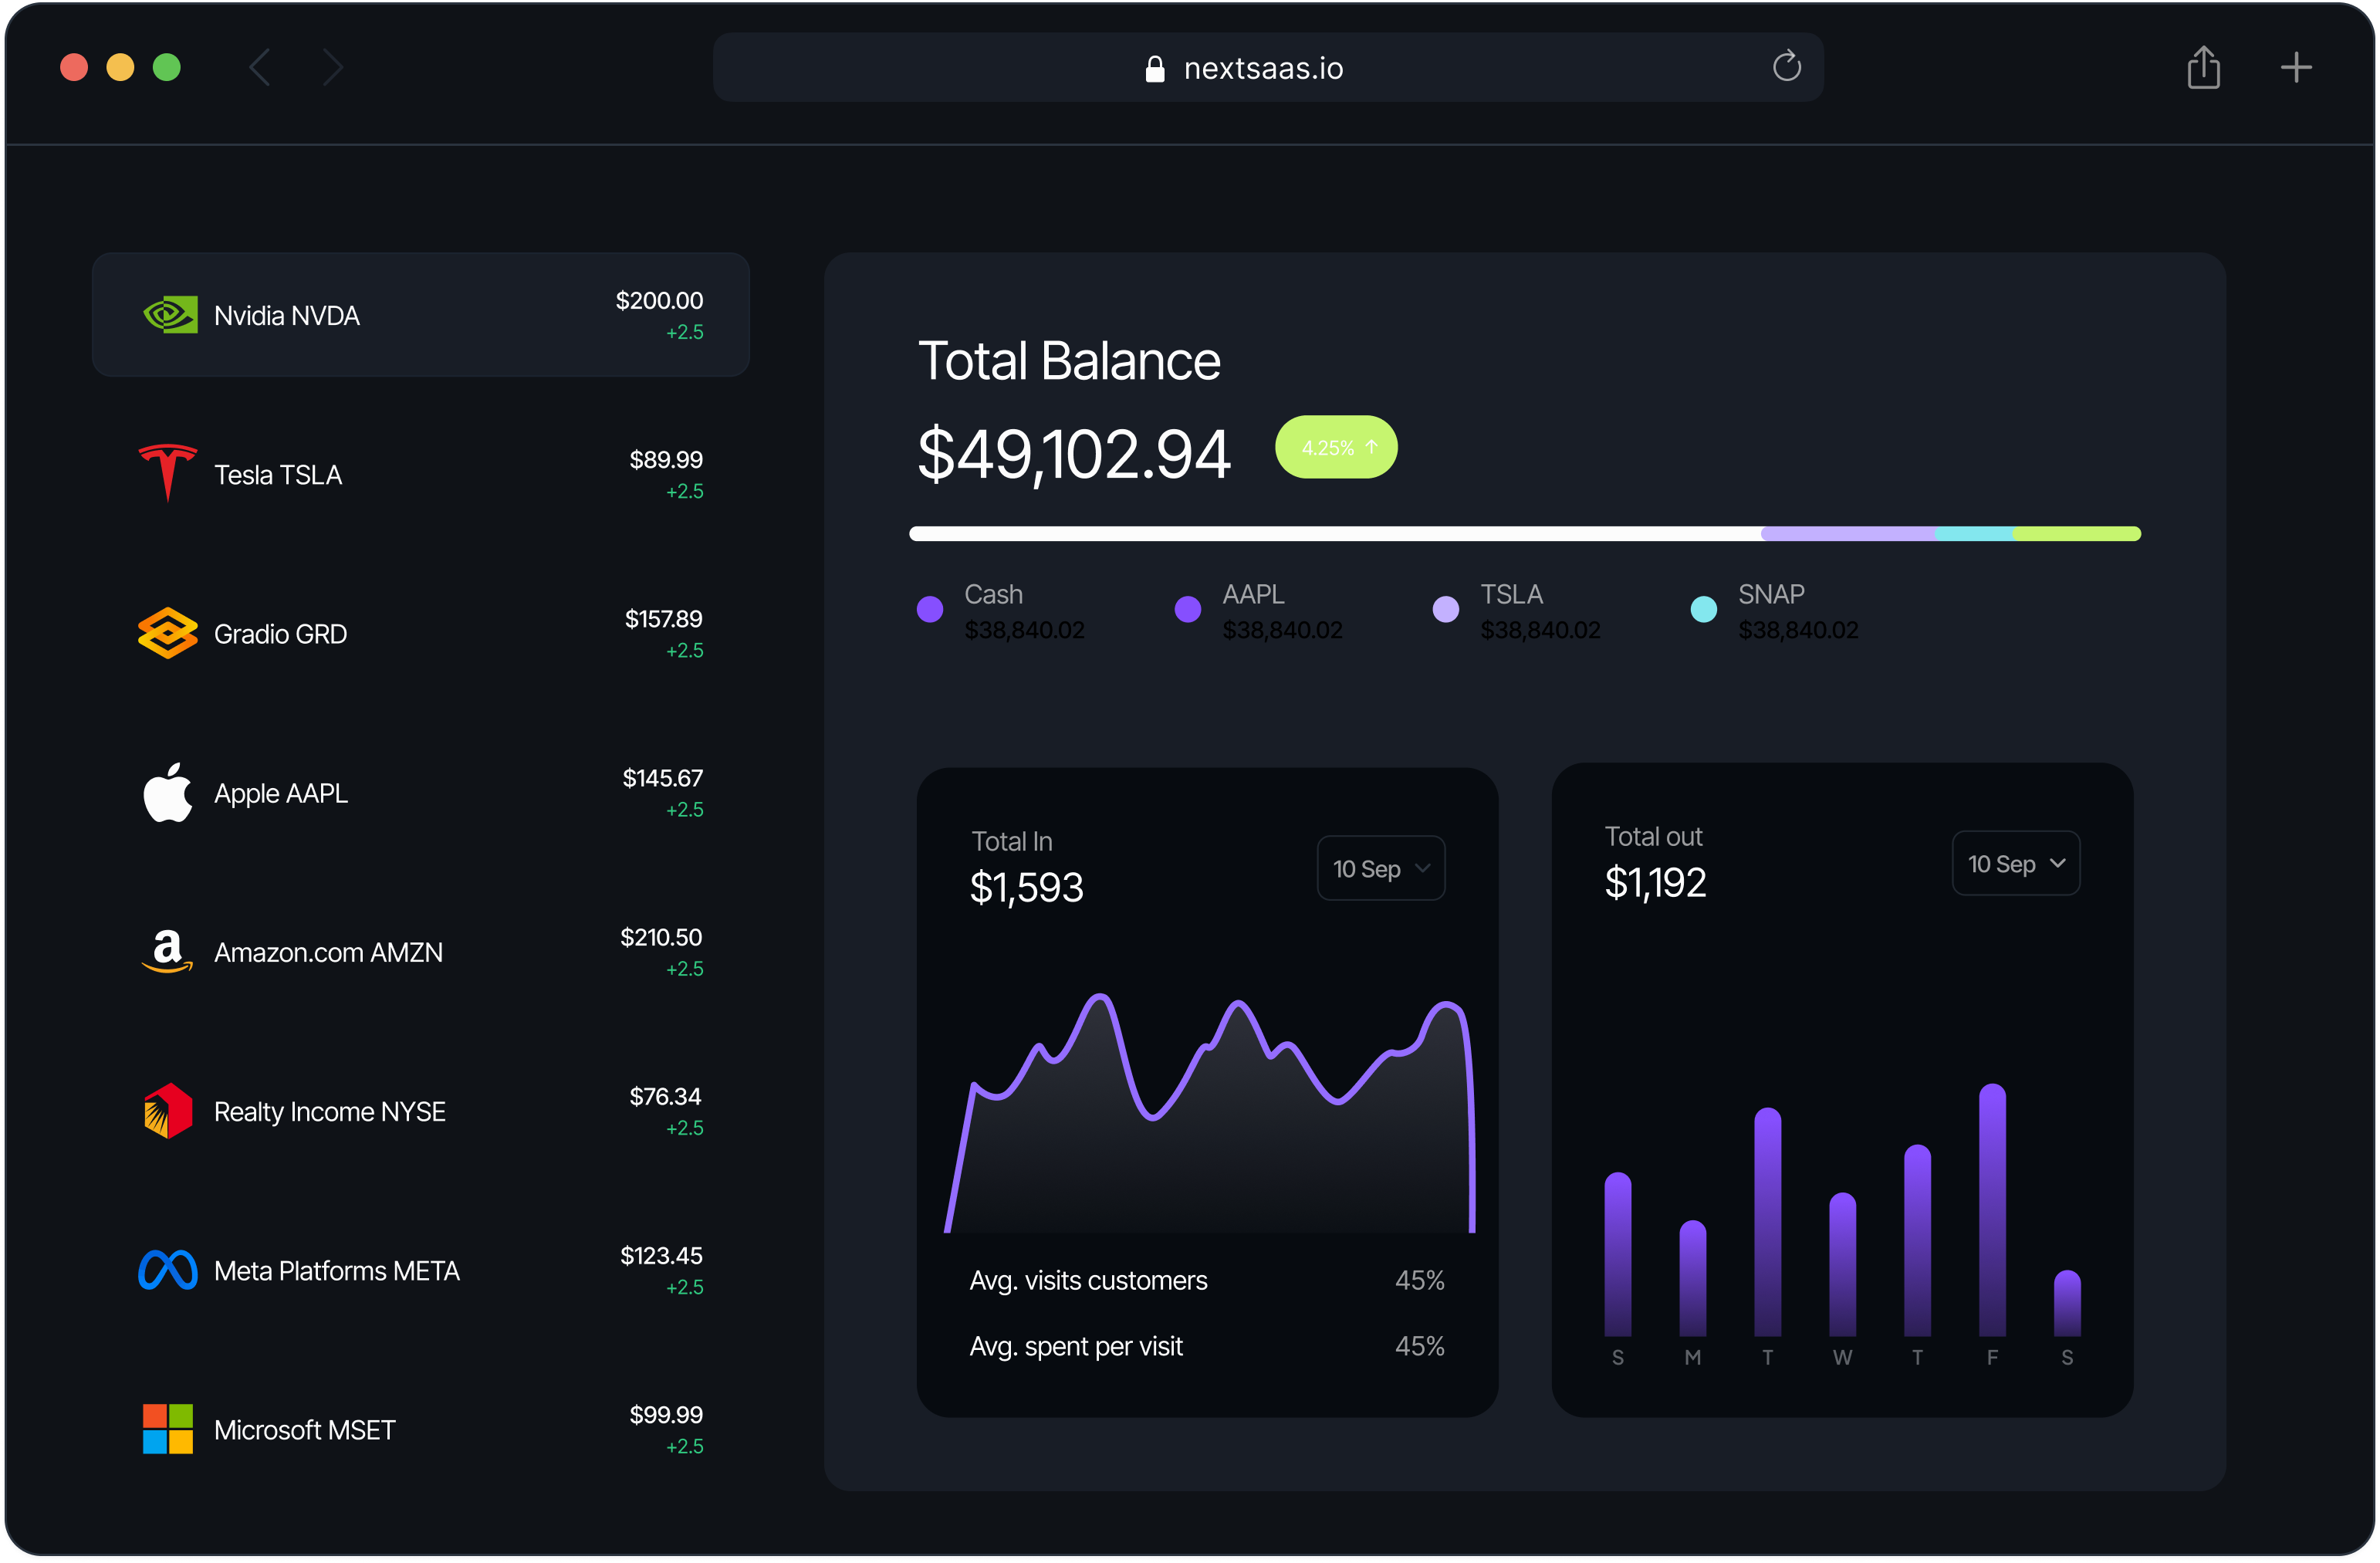Reload the page using the refresh icon
This screenshot has height=1563, width=2380.
(x=1787, y=67)
